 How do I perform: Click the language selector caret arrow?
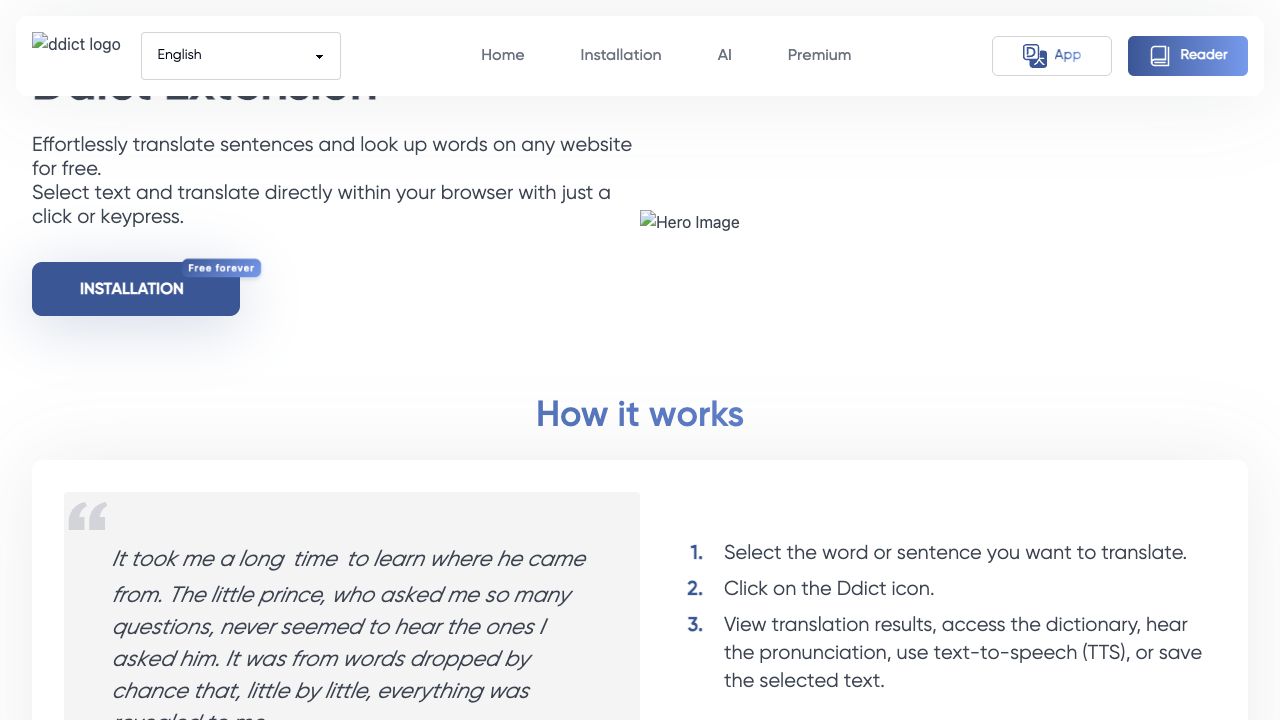(x=319, y=57)
